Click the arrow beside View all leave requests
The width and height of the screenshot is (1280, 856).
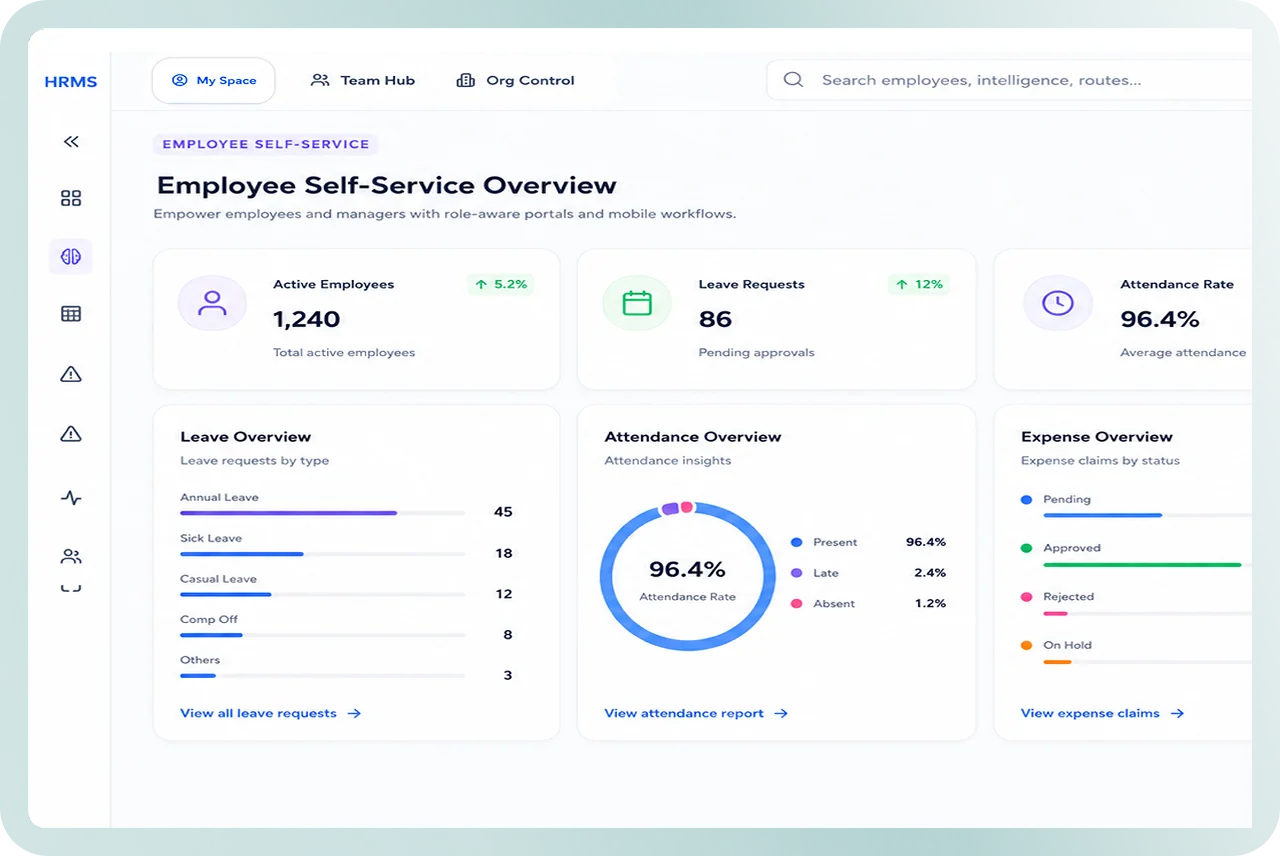pos(354,713)
